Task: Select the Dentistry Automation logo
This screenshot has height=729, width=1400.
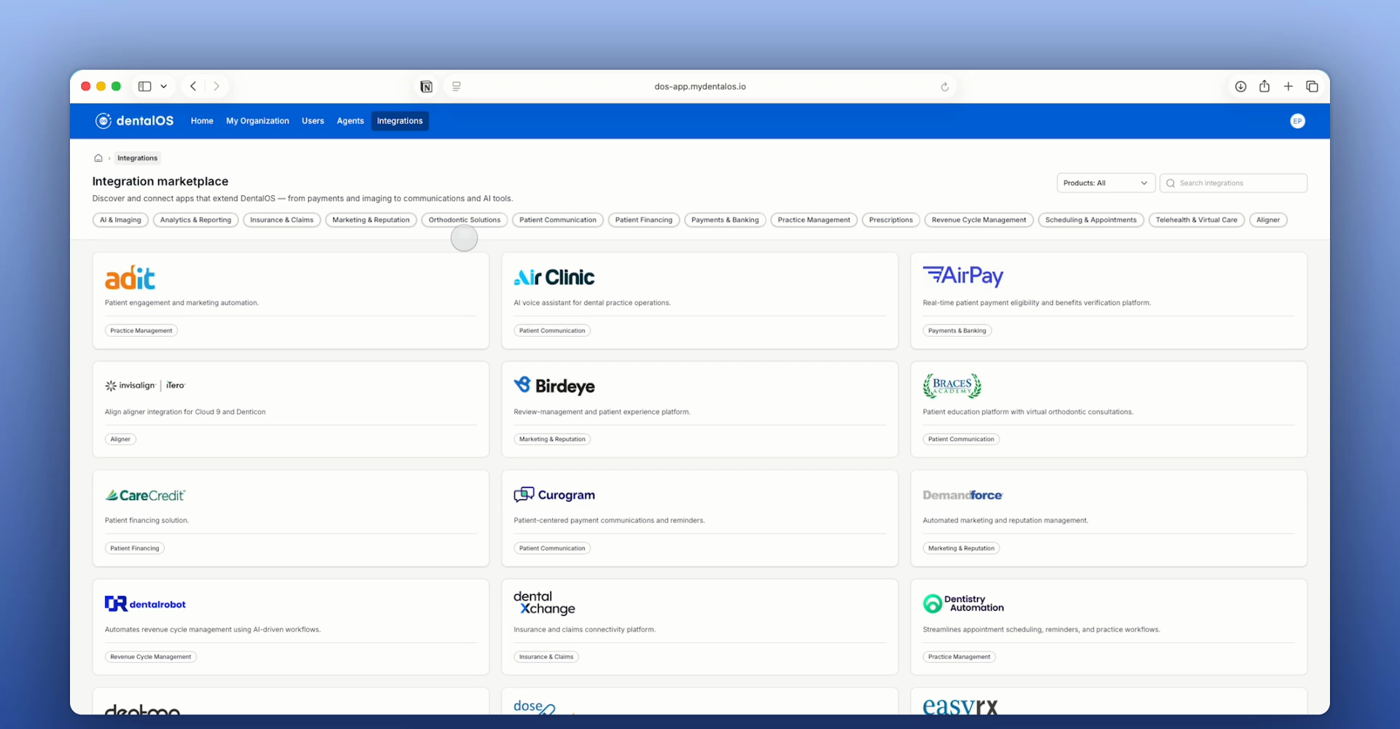Action: click(963, 603)
